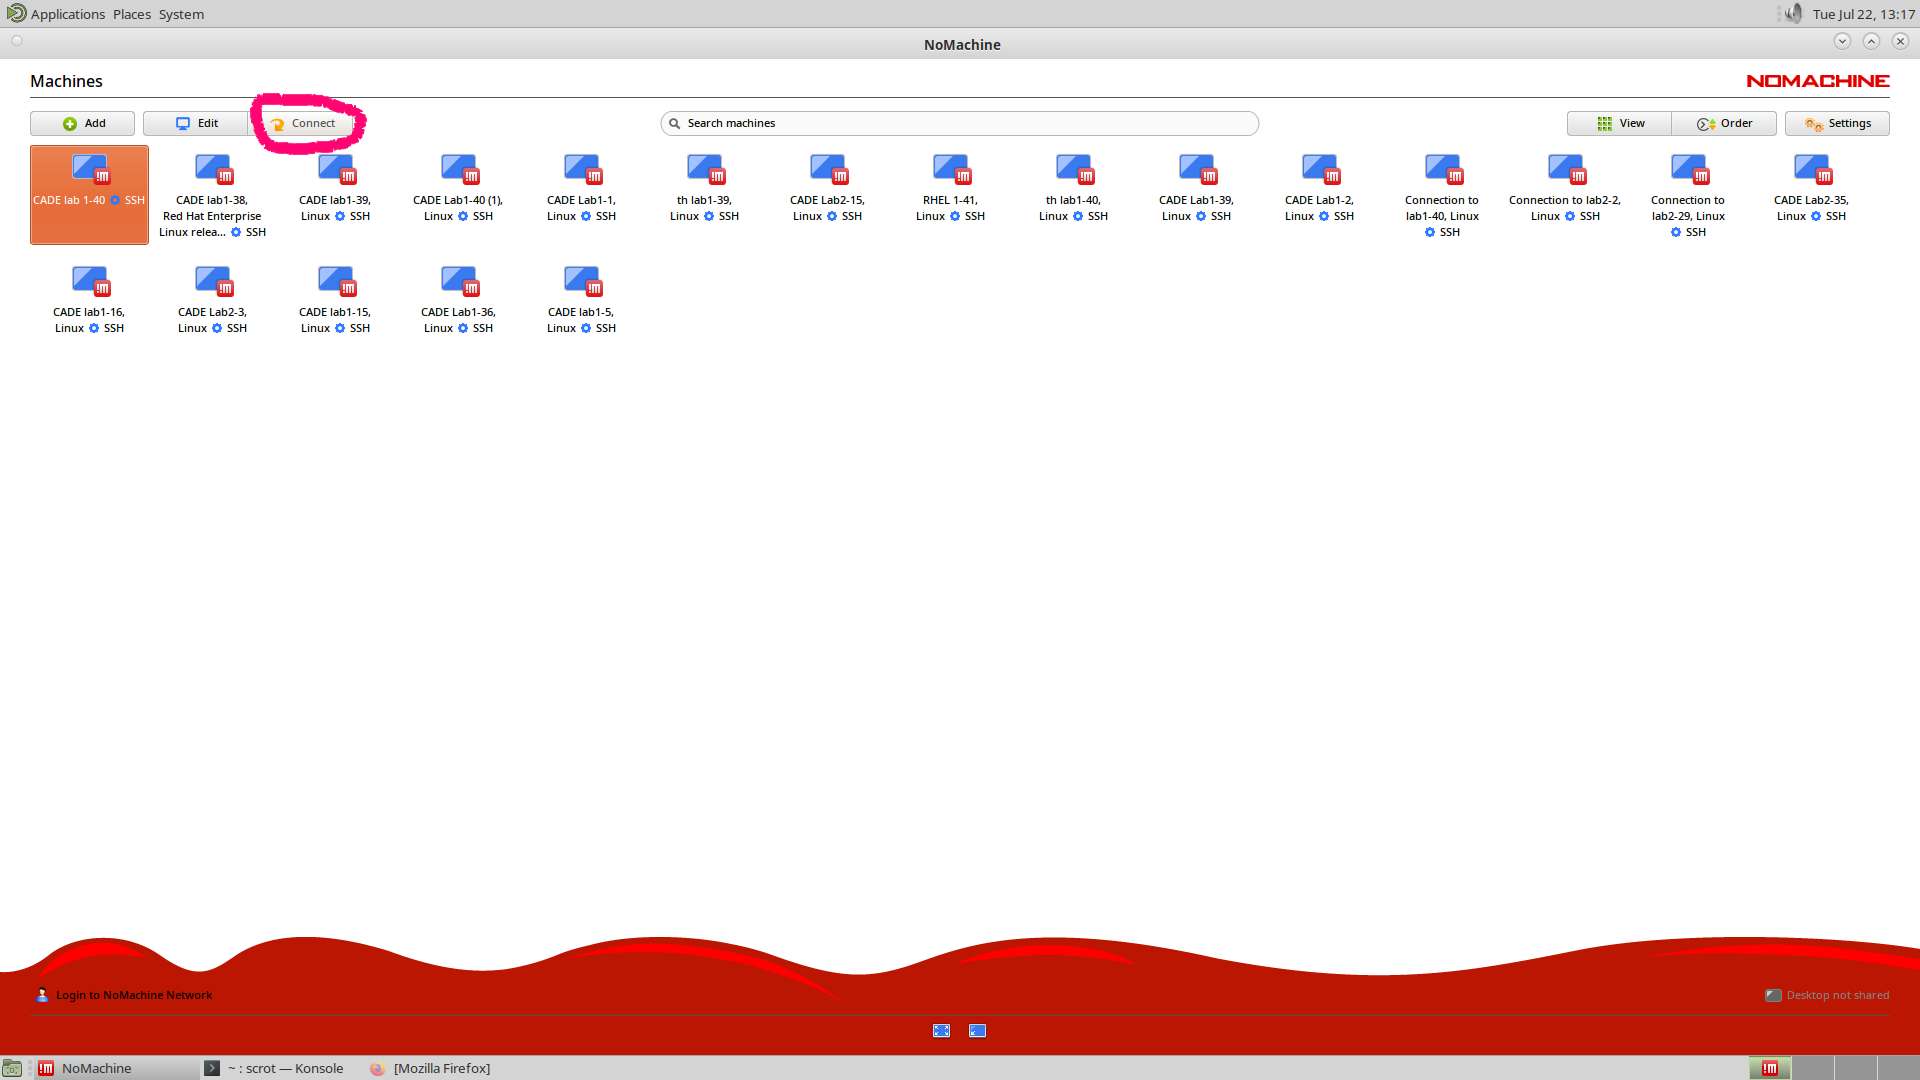Select the CADE lab 1-40 machine
Image resolution: width=1920 pixels, height=1080 pixels.
[x=89, y=195]
